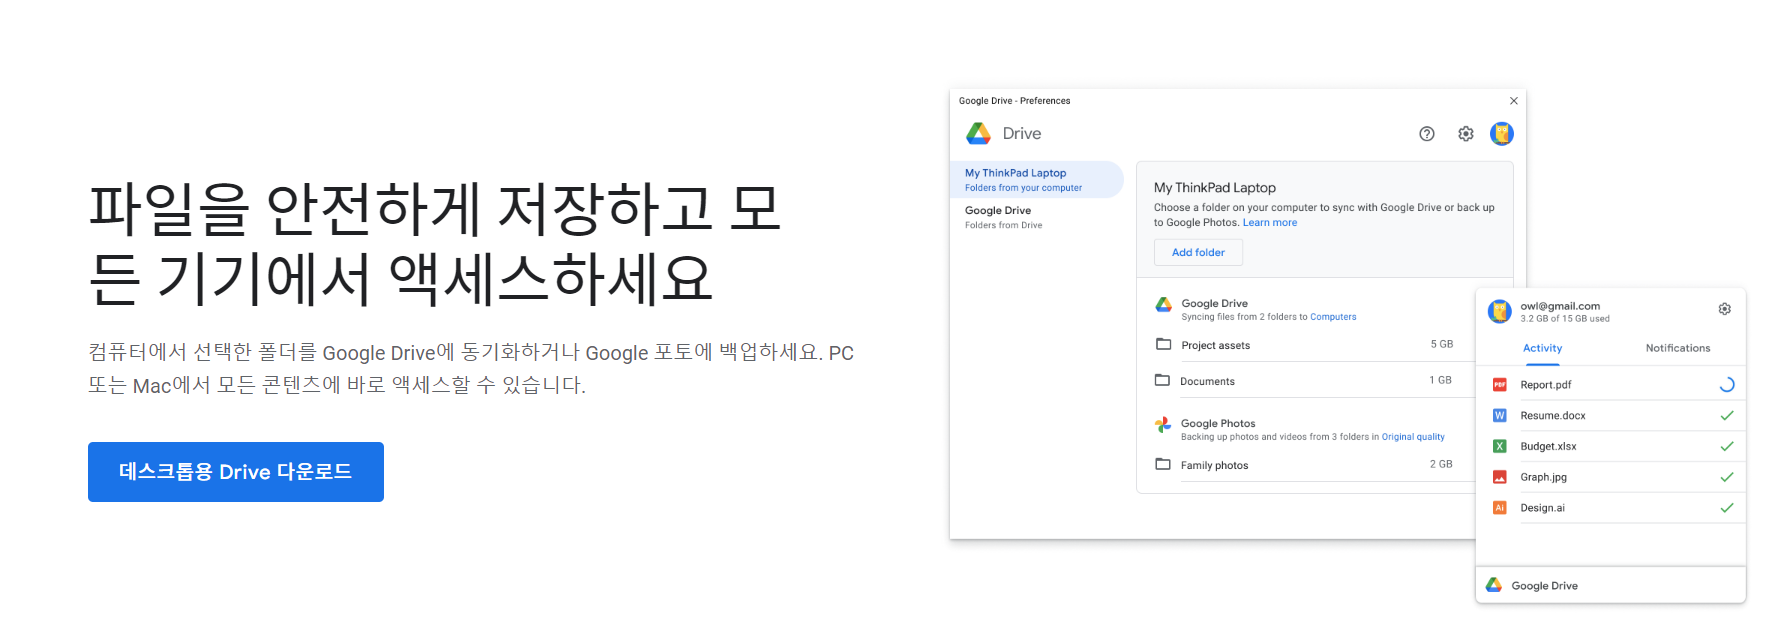Viewport: 1779px width, 636px height.
Task: Click the account avatar in Preferences header
Action: tap(1502, 133)
